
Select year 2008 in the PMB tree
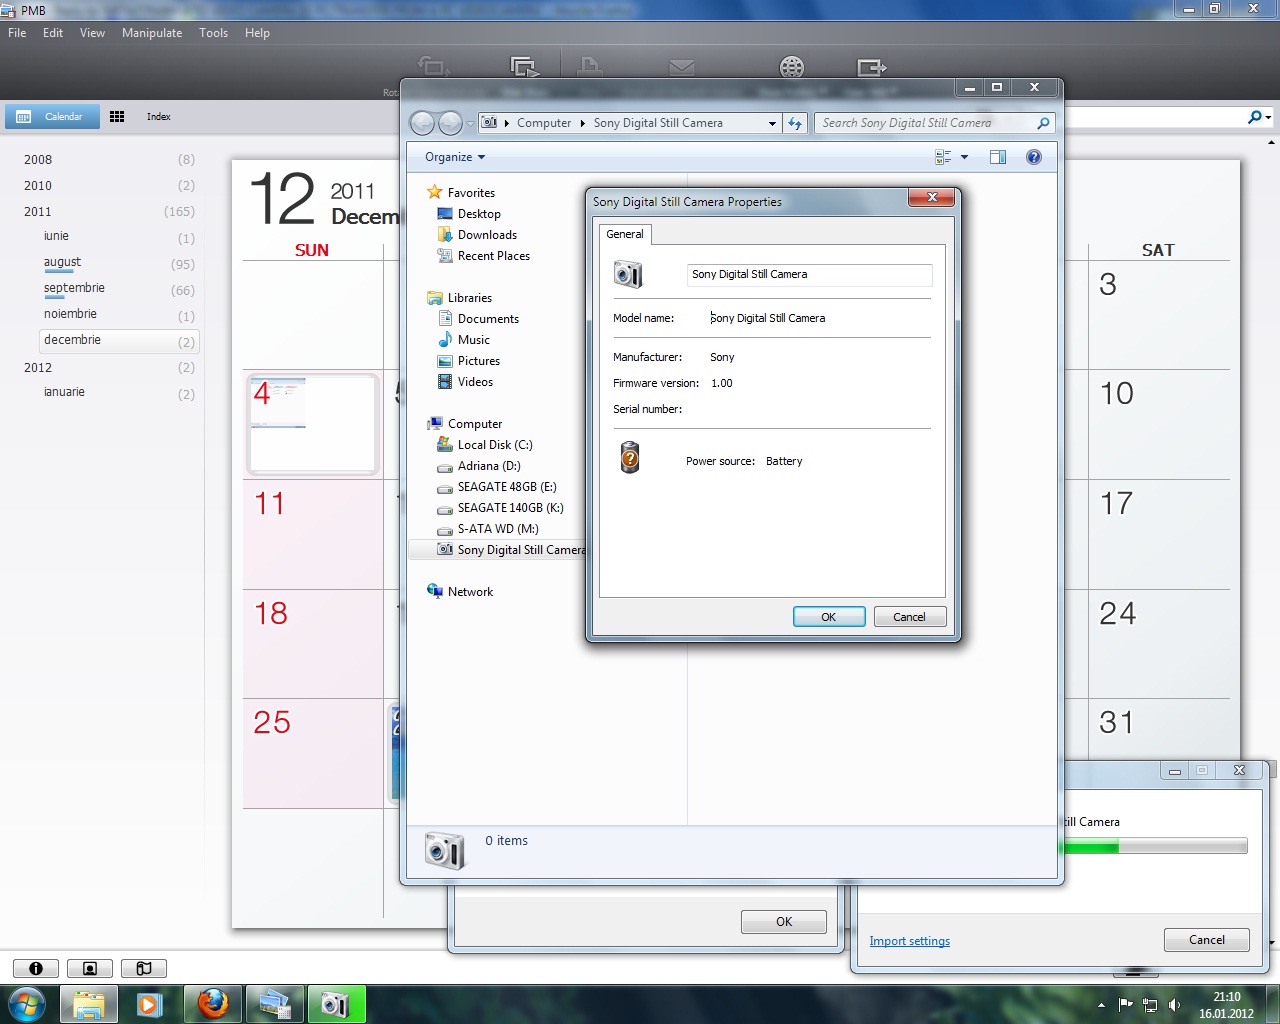click(38, 160)
